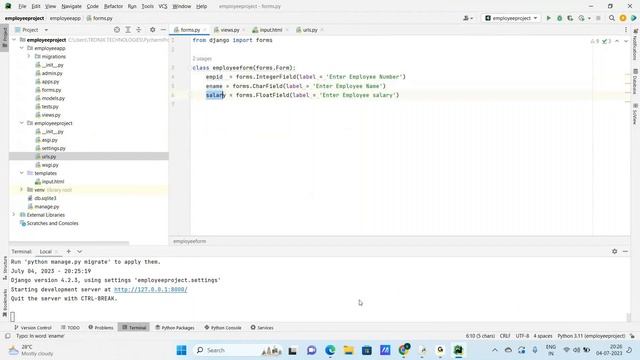
Task: Open Microsoft Edge from taskbar
Action: pos(330,350)
